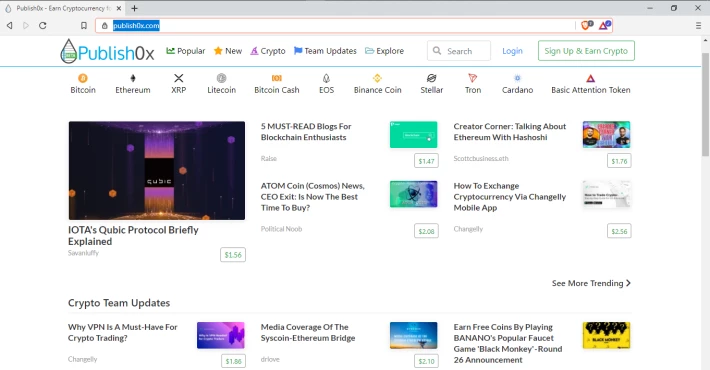Viewport: 710px width, 370px height.
Task: Open the browser main menu
Action: [698, 26]
